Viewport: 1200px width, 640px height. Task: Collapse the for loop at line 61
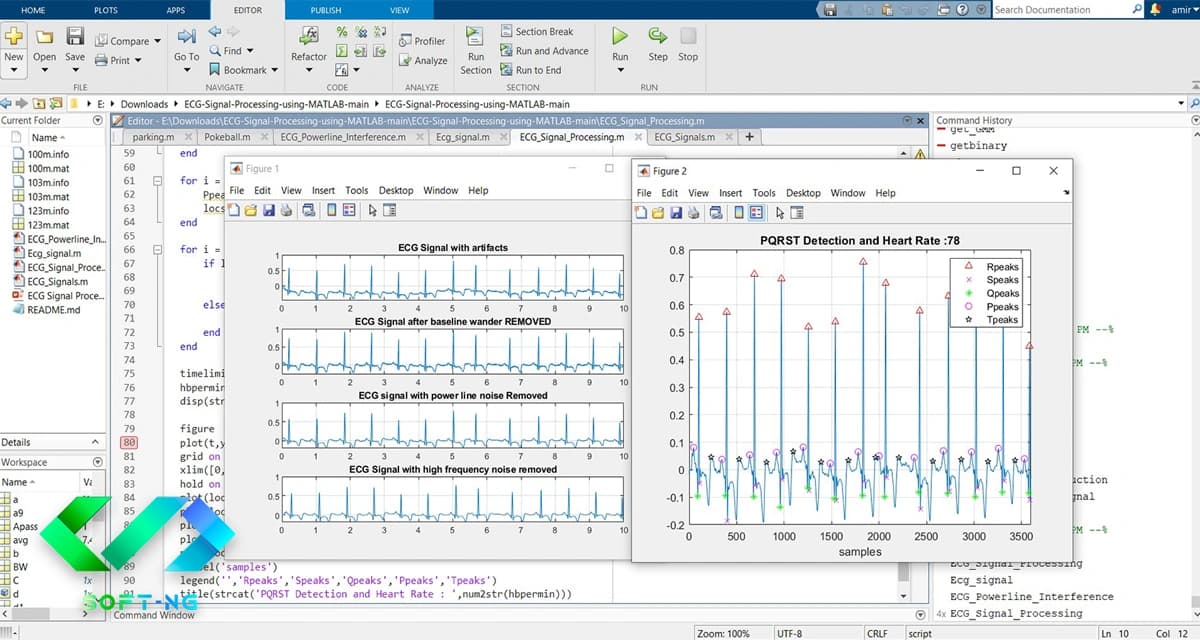coord(157,181)
